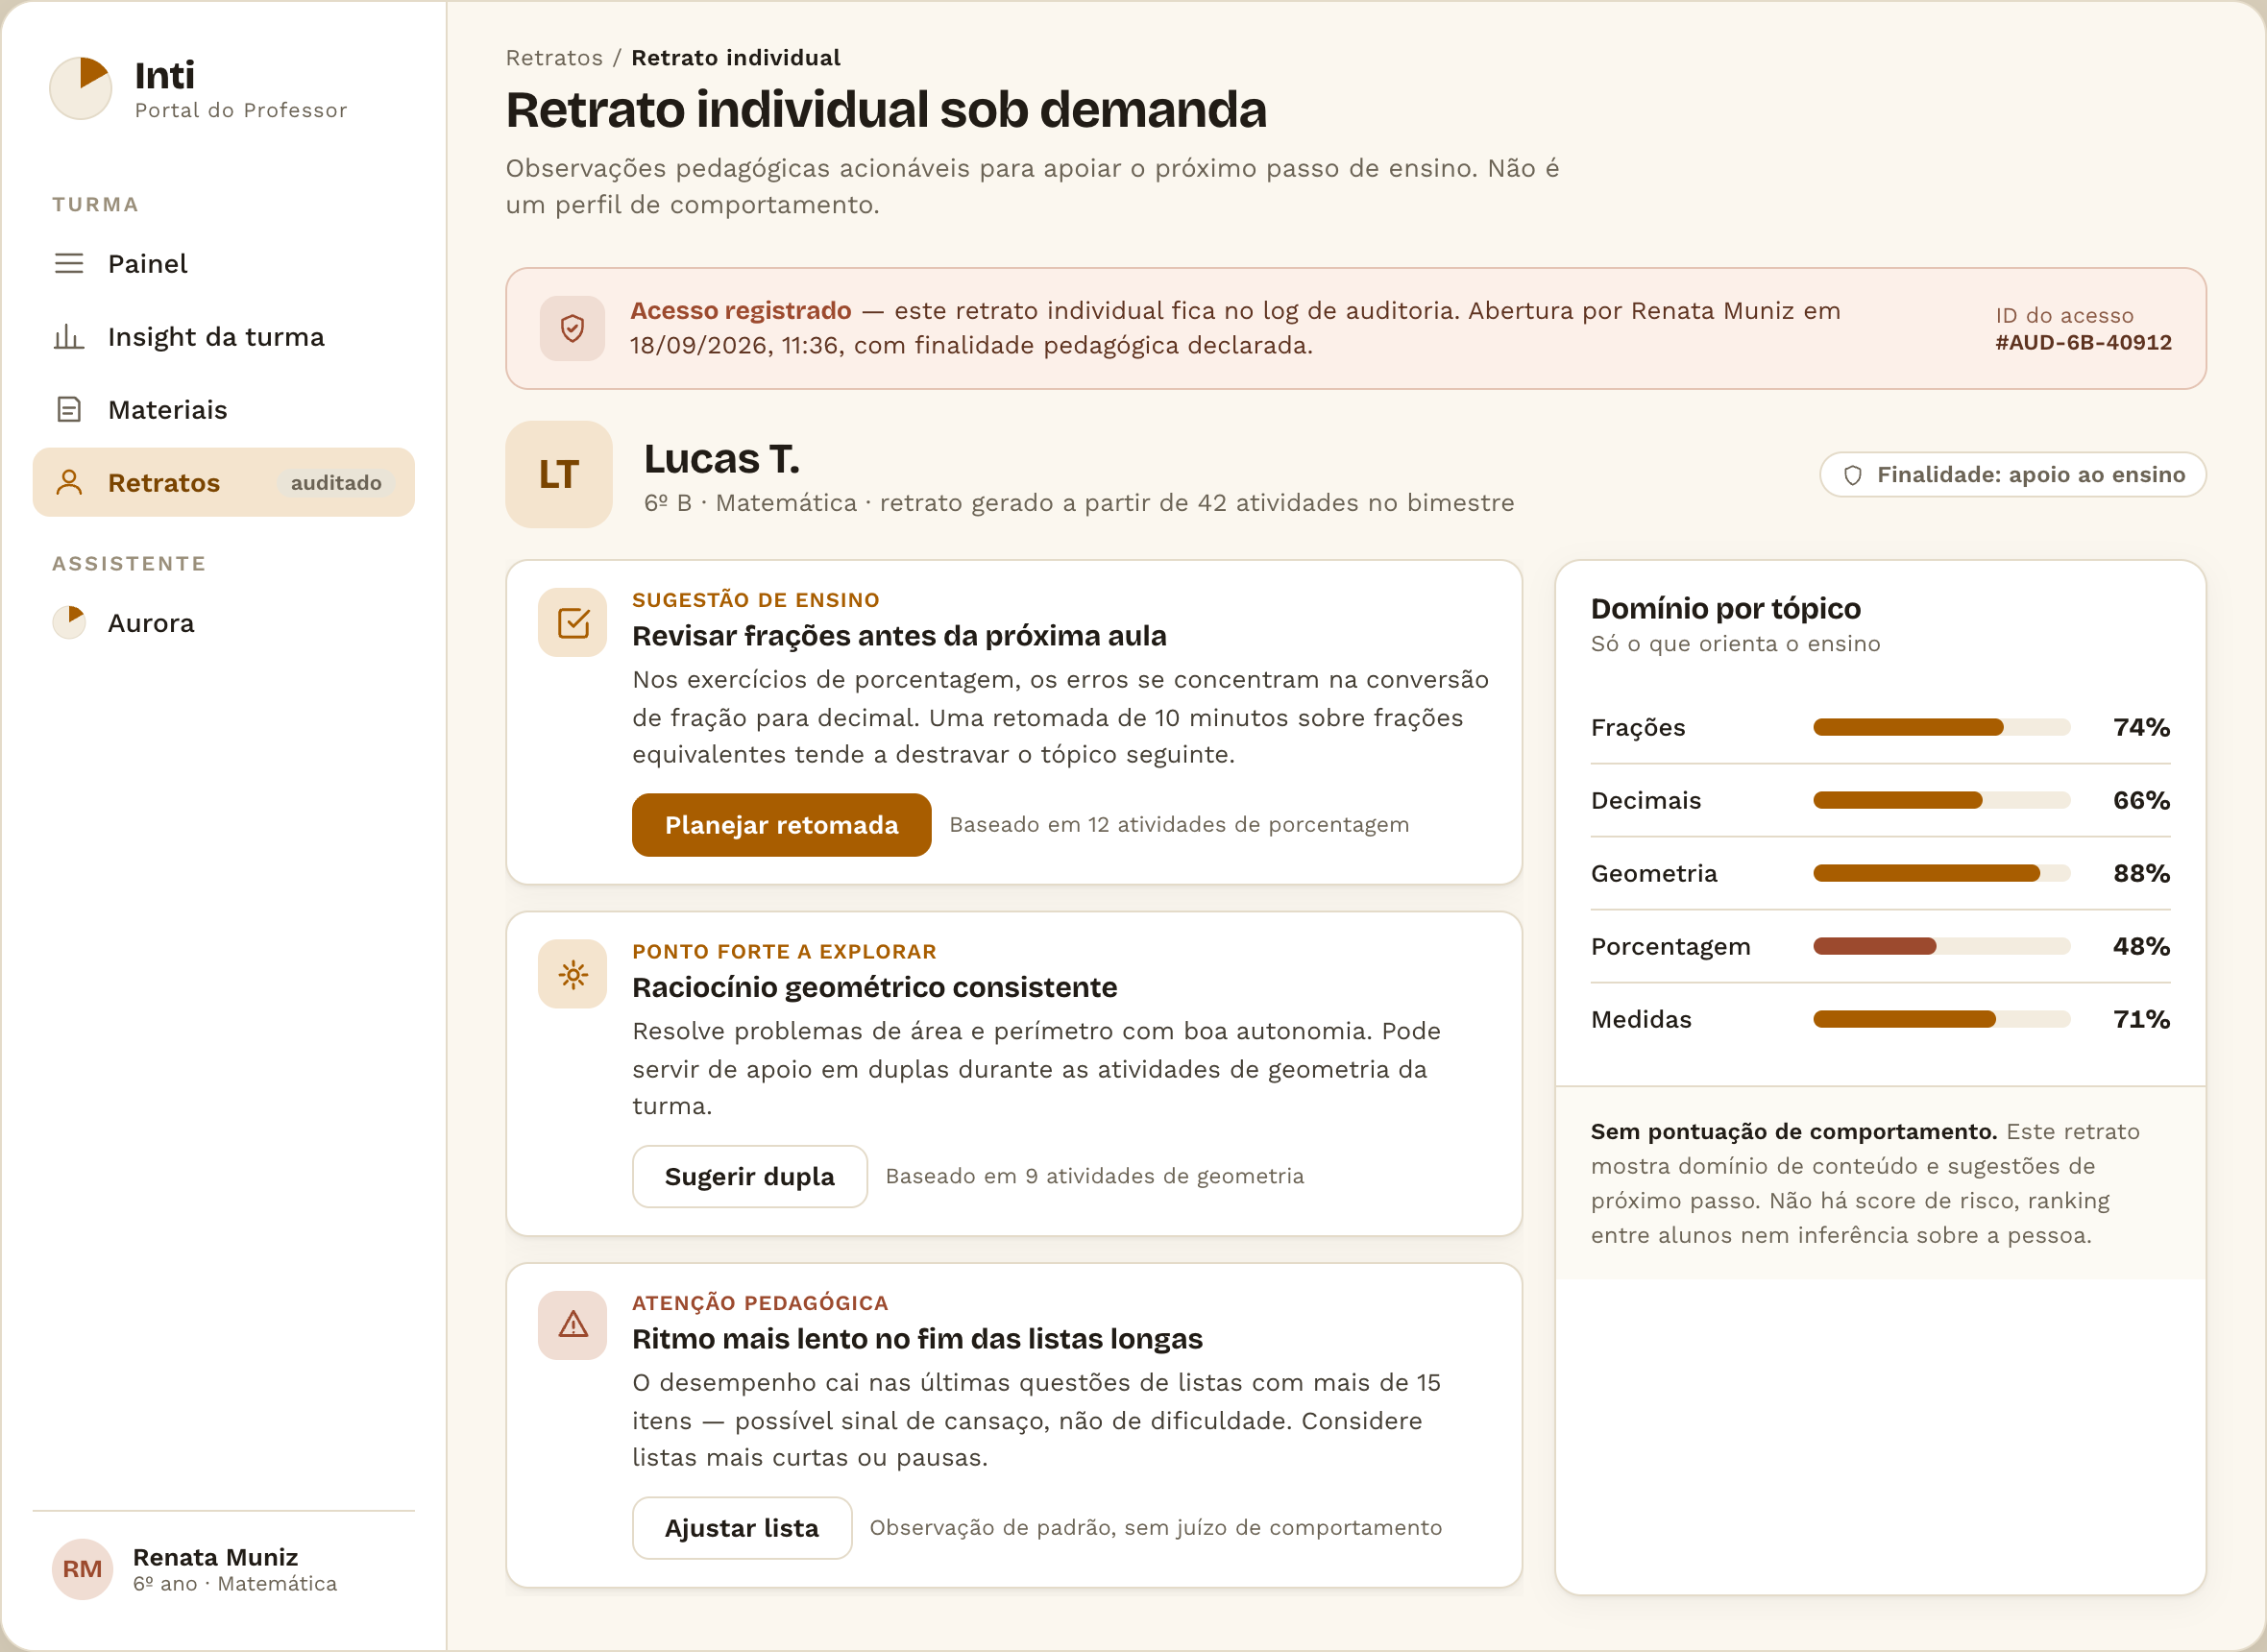Click the LT student avatar
2267x1652 pixels.
tap(559, 474)
